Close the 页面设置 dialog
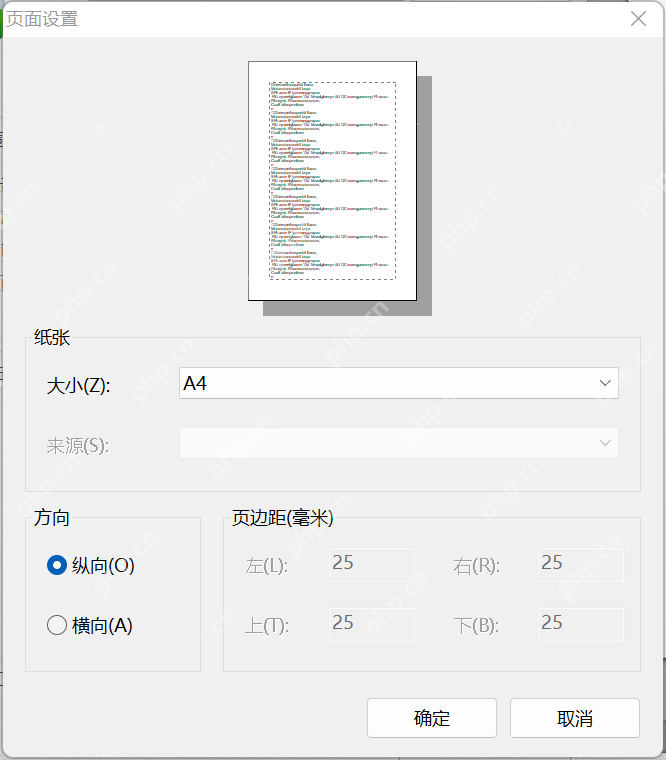The image size is (666, 760). click(638, 19)
